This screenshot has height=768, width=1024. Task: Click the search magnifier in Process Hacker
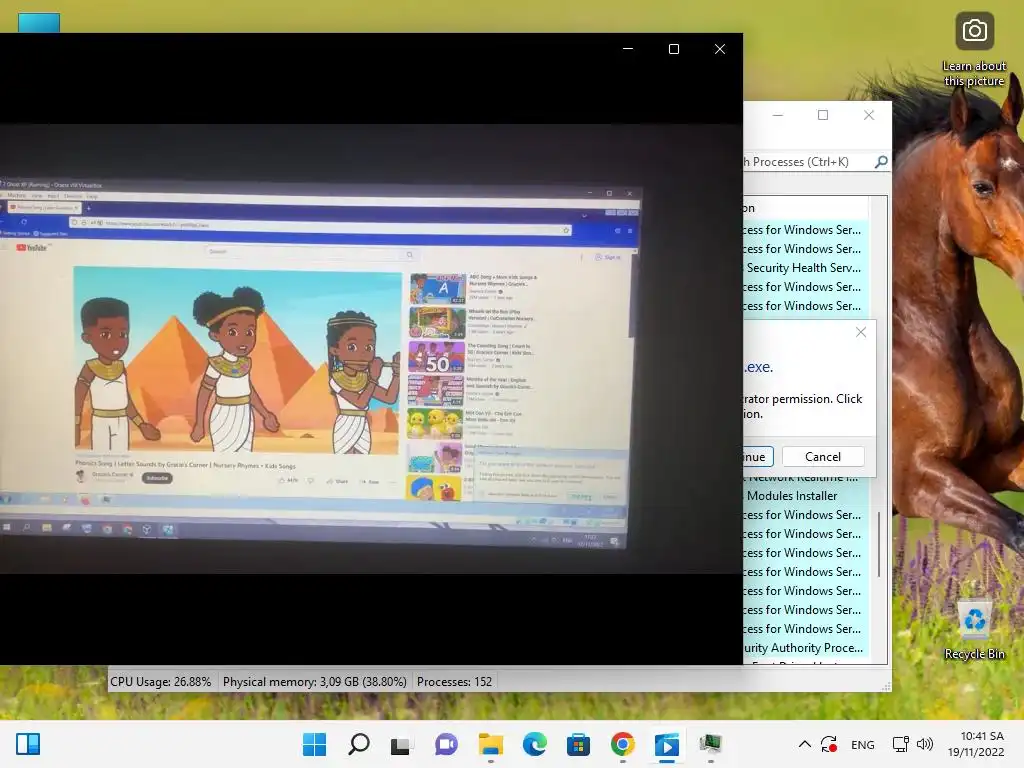(x=881, y=161)
